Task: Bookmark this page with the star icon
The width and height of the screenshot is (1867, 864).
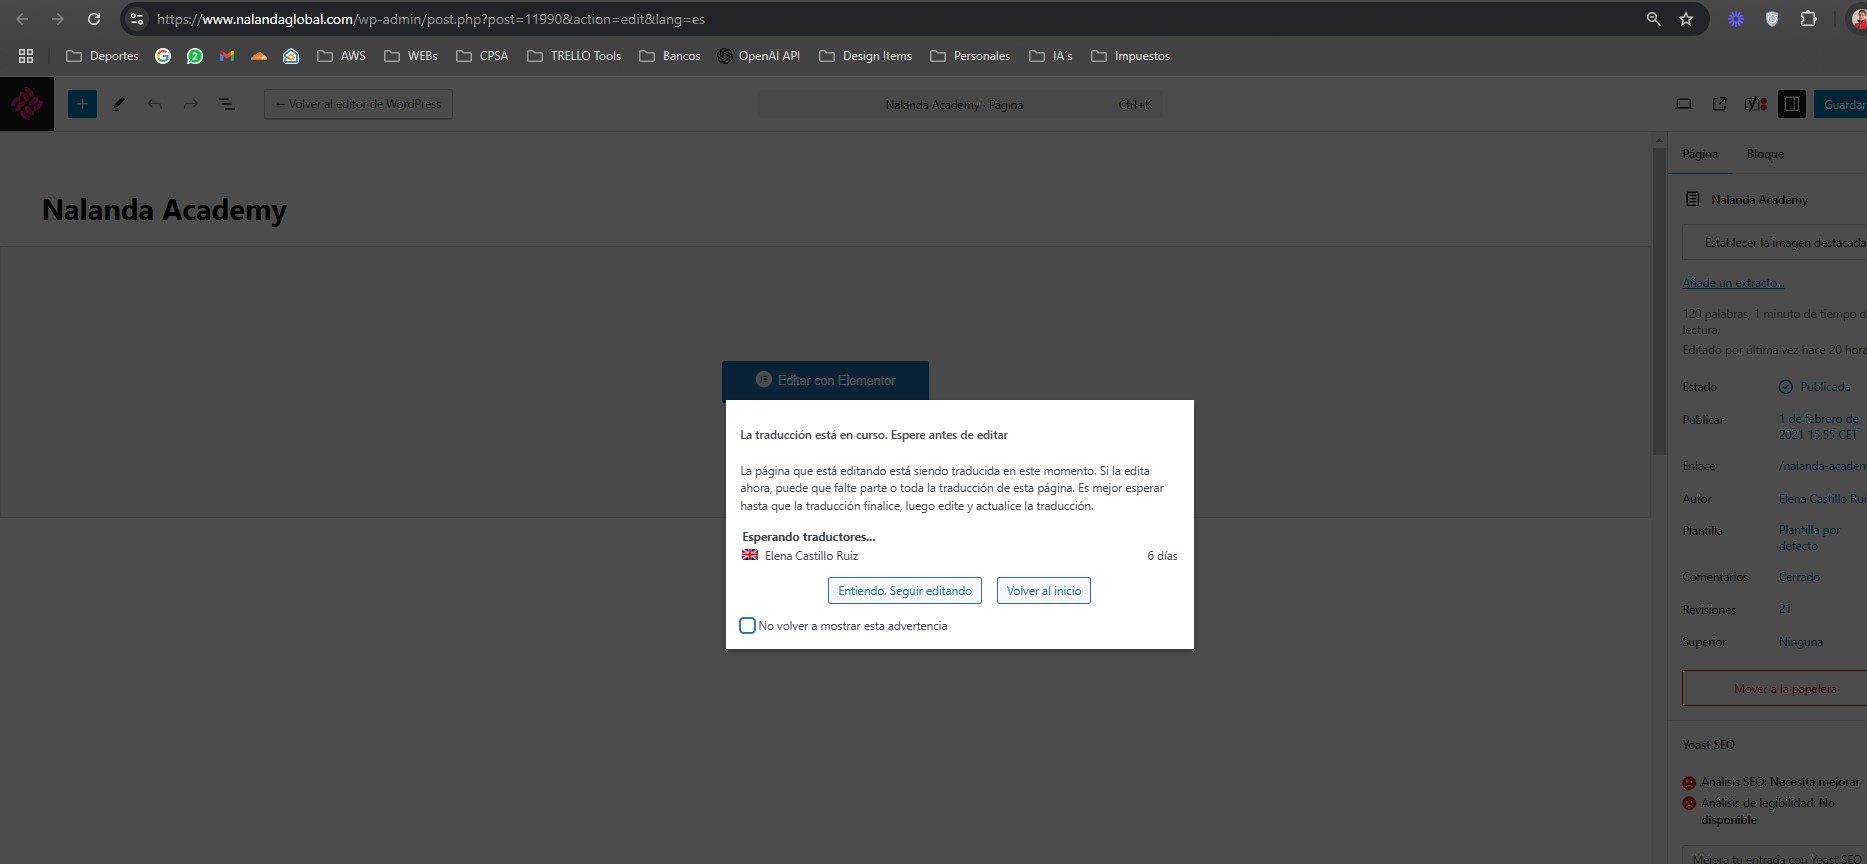Action: coord(1686,19)
